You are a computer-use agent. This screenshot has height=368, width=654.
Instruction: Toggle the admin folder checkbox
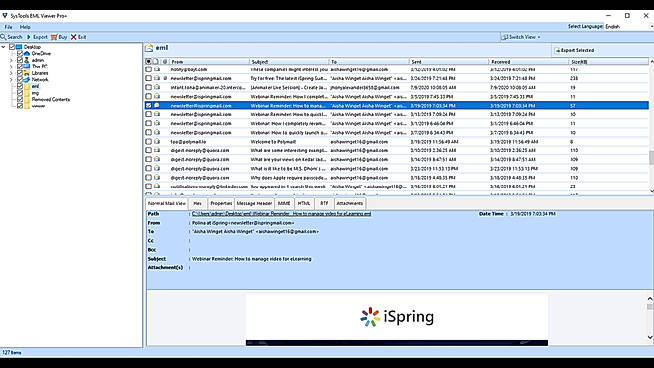(20, 60)
